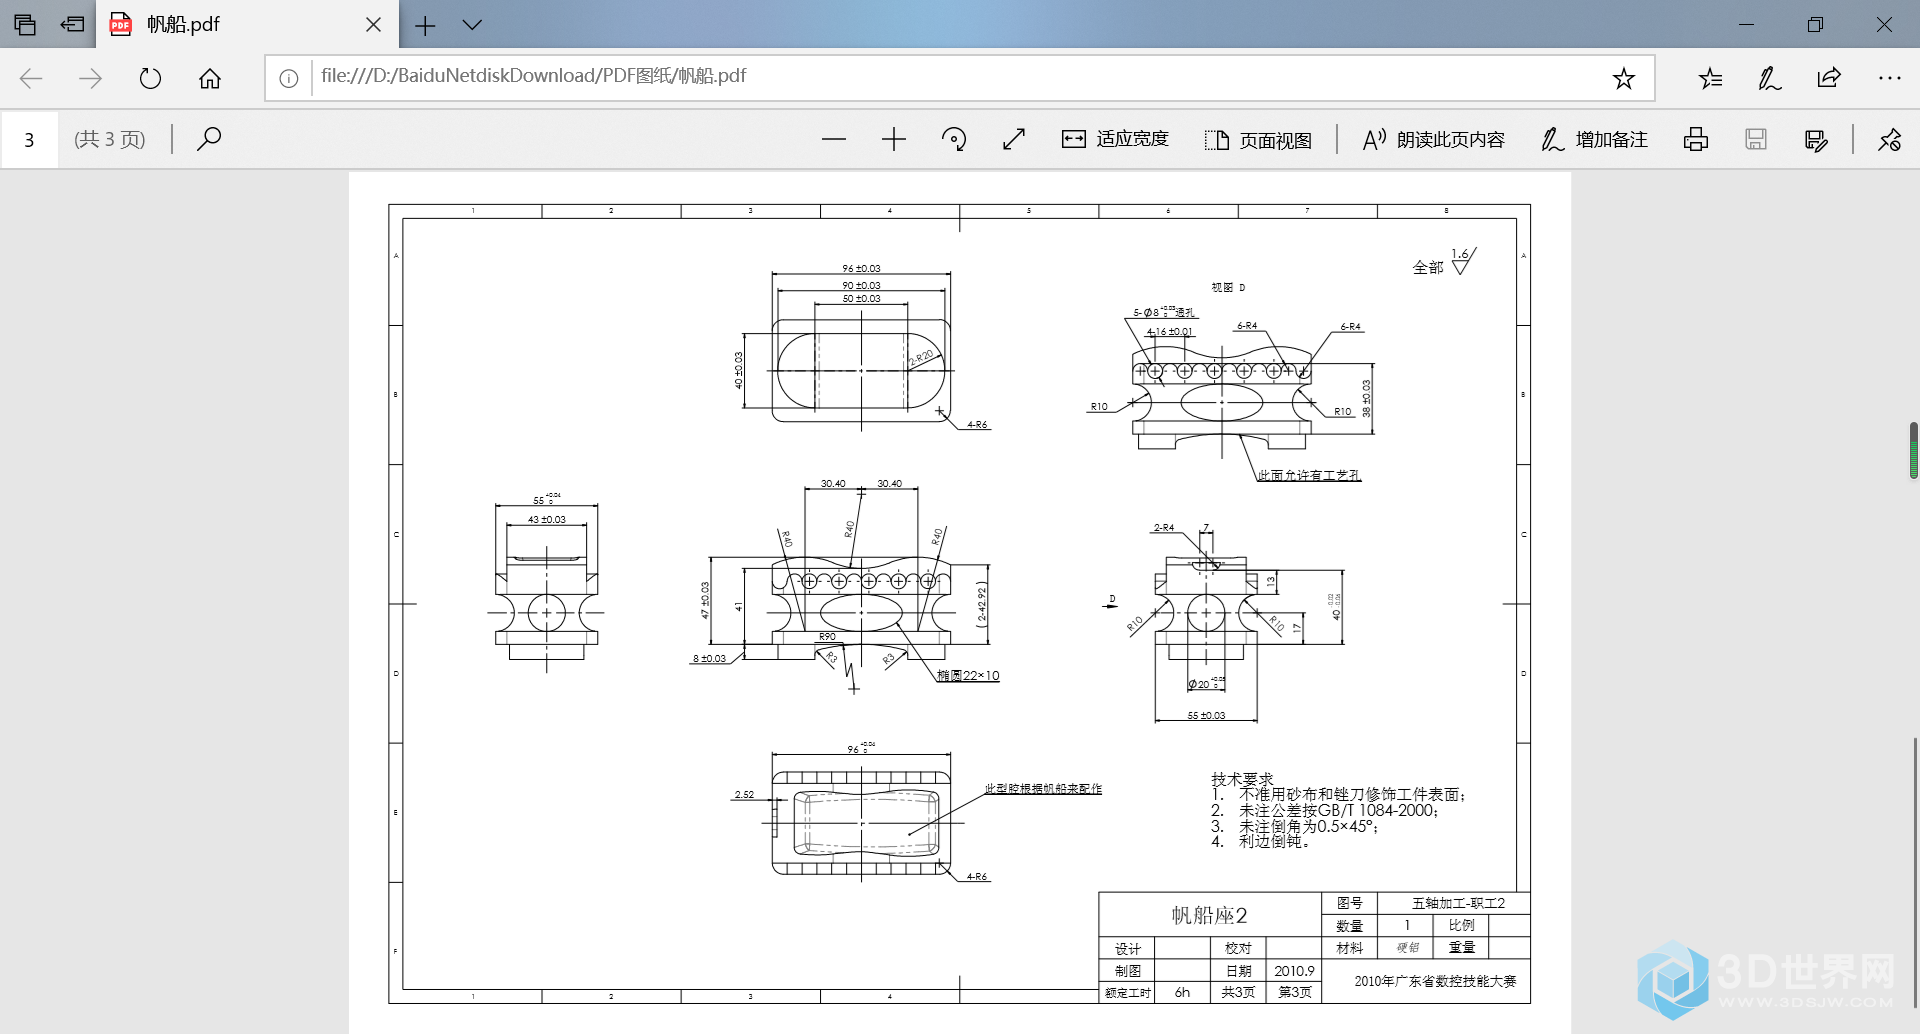The image size is (1920, 1034).
Task: Set these tabs aside icon
Action: tap(72, 24)
